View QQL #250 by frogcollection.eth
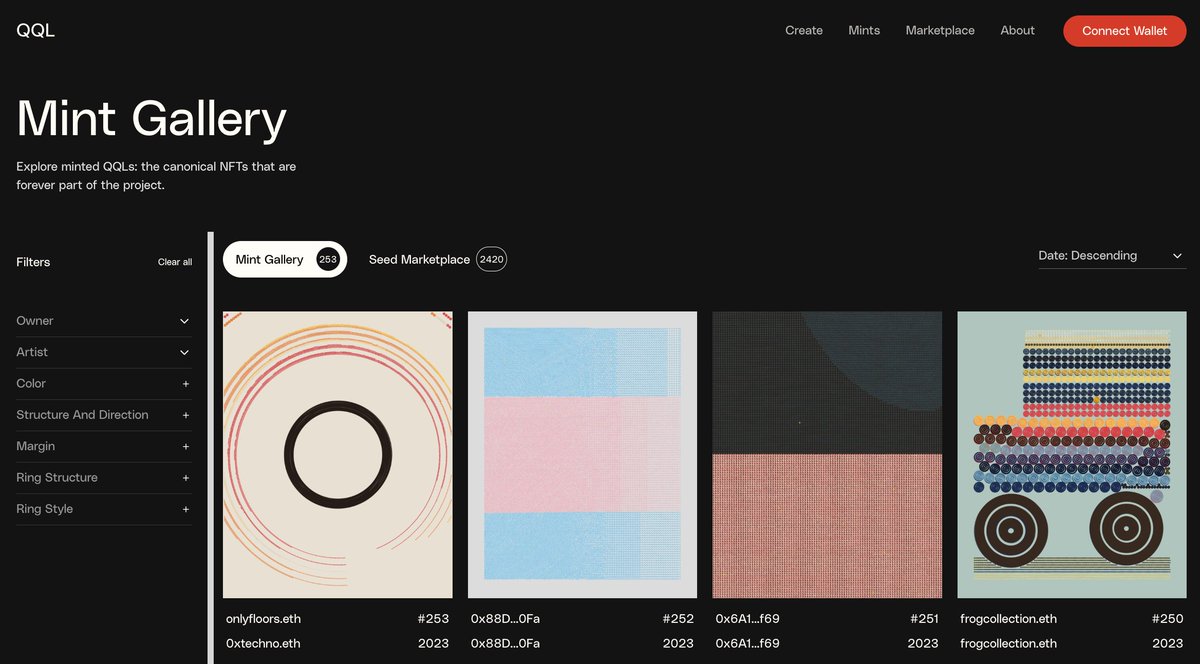 point(1071,453)
